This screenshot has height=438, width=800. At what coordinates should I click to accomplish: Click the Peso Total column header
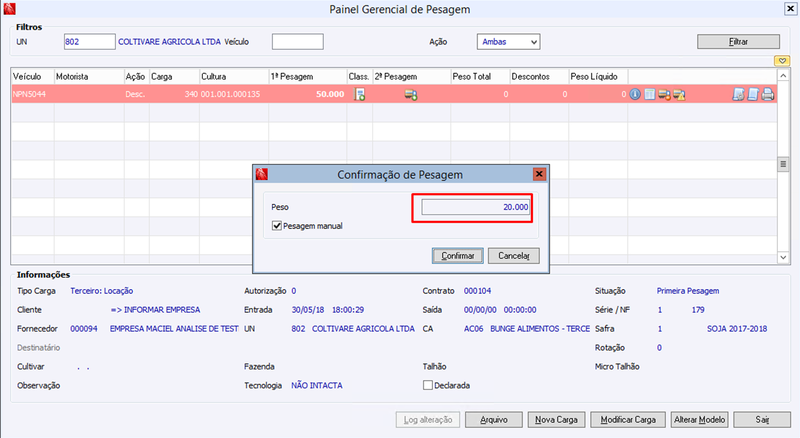tap(480, 77)
